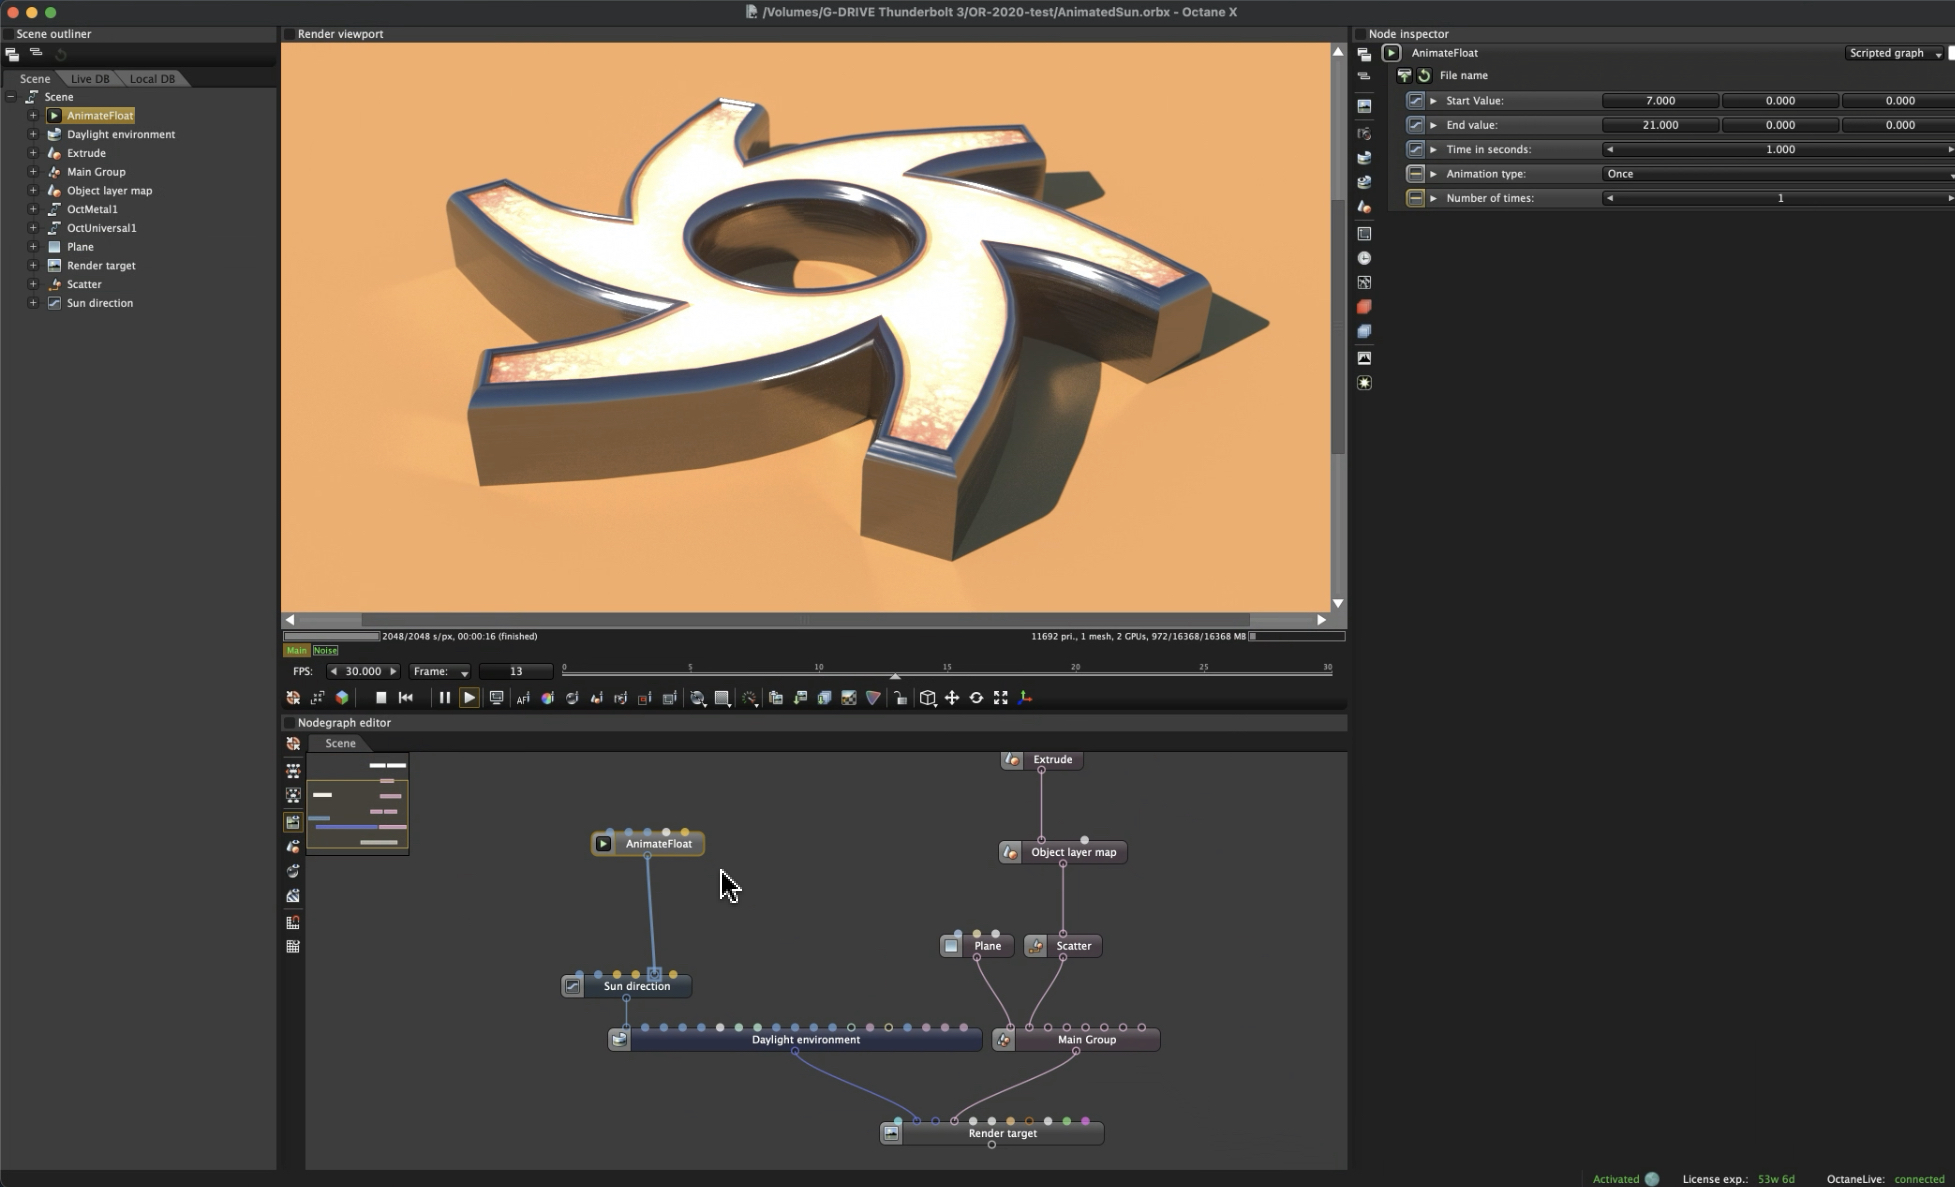Screen dimensions: 1955x1187
Task: Click the auto focus picker icon
Action: click(x=523, y=698)
